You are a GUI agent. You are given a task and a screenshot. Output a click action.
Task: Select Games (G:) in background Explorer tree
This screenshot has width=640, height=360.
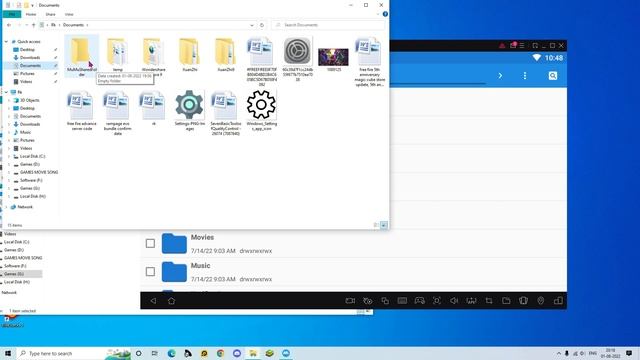[x=14, y=274]
